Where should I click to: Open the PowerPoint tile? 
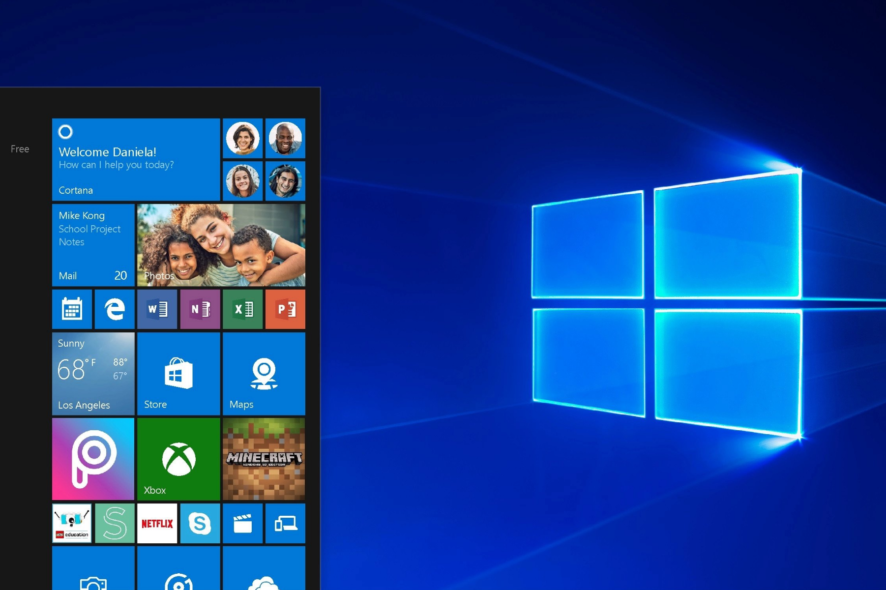click(x=285, y=309)
